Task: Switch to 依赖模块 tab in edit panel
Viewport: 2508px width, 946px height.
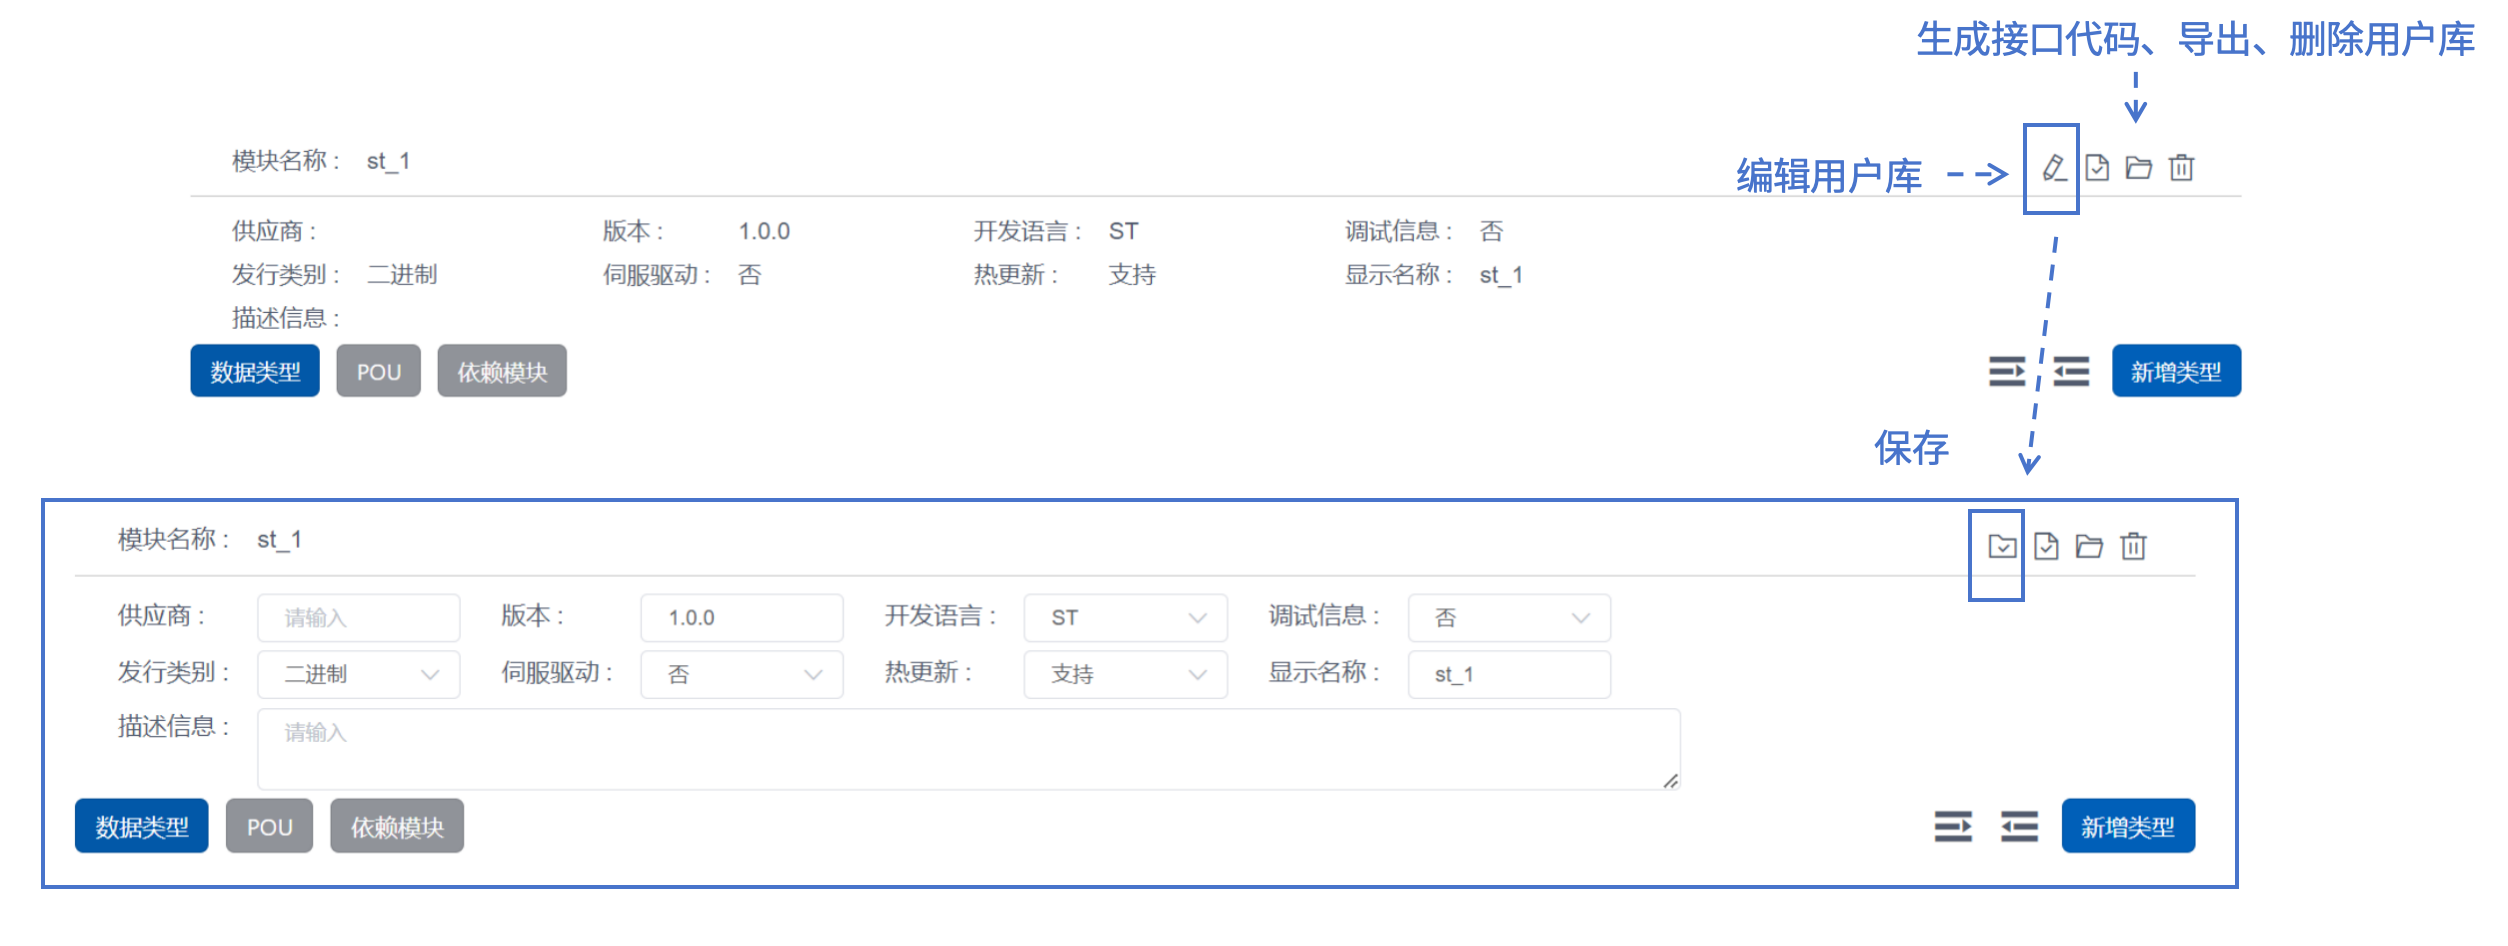Action: click(397, 826)
